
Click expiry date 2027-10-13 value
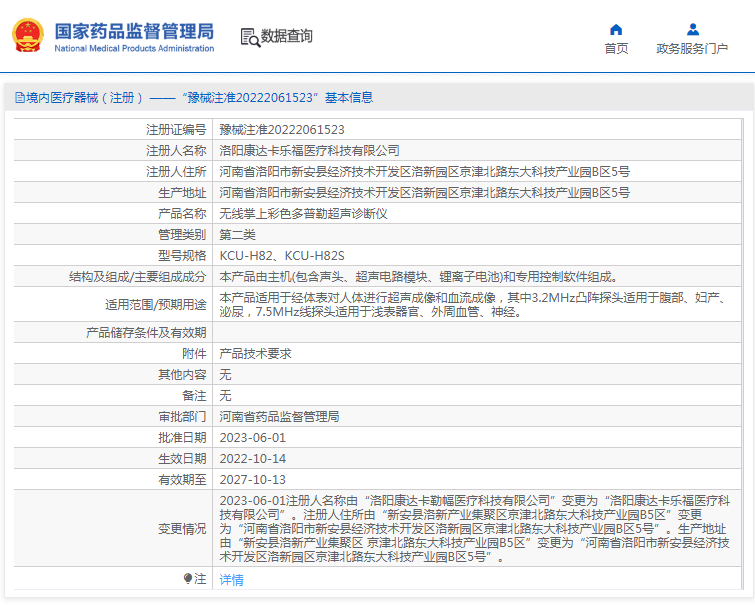pos(253,479)
